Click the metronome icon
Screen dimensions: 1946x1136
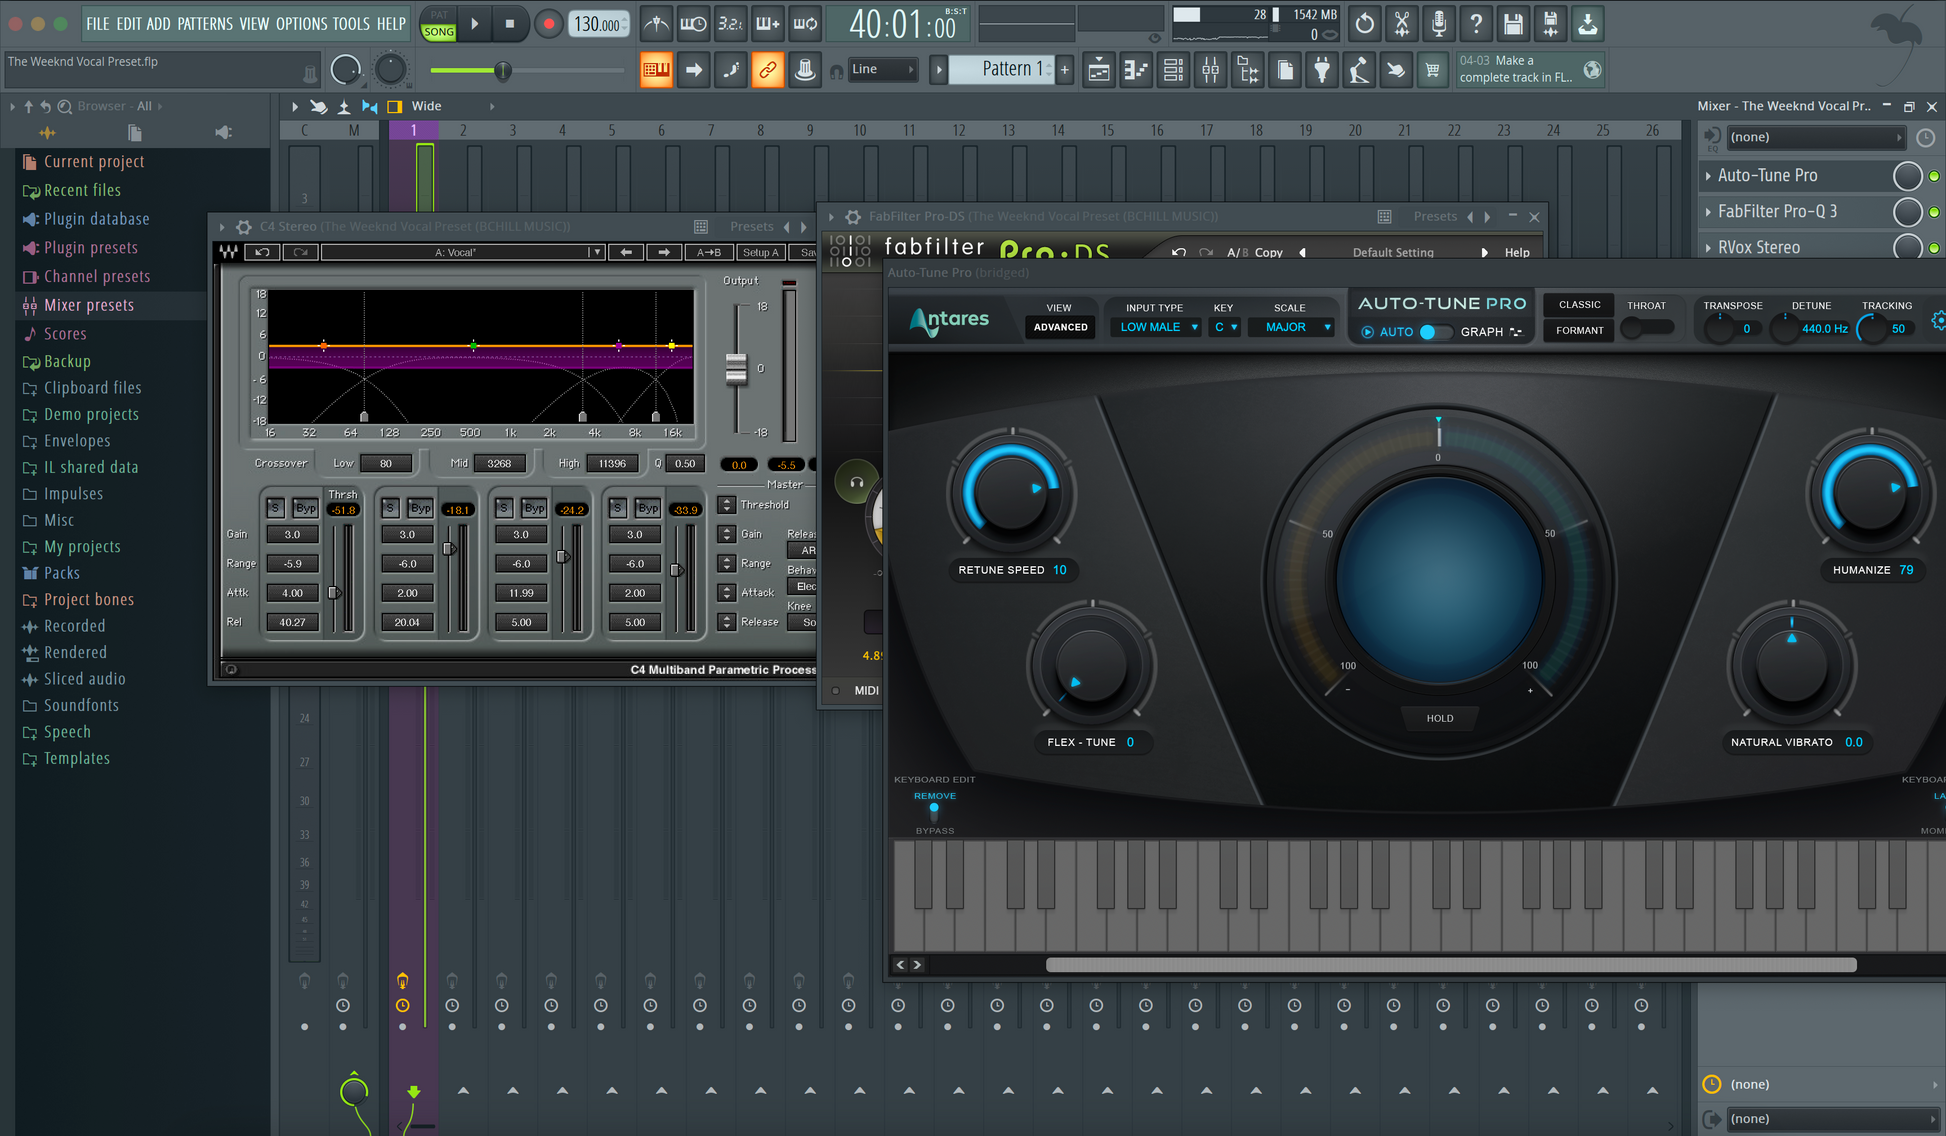pos(656,23)
